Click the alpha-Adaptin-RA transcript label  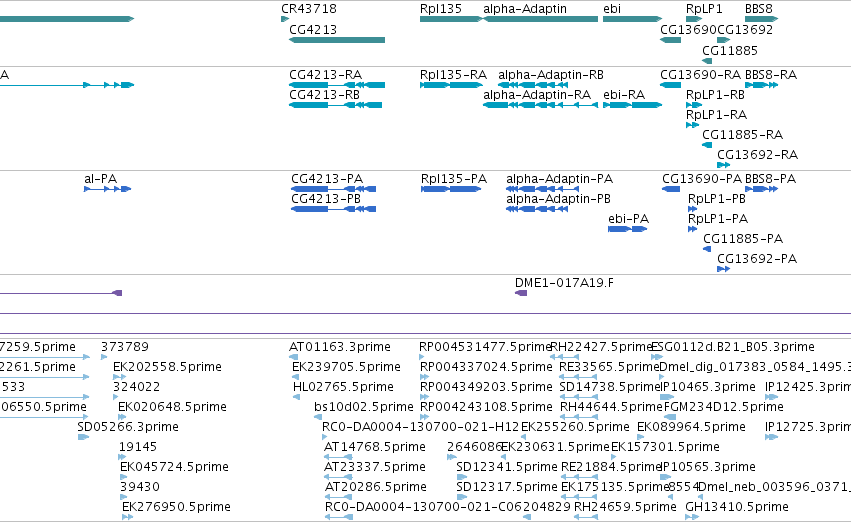[x=537, y=95]
